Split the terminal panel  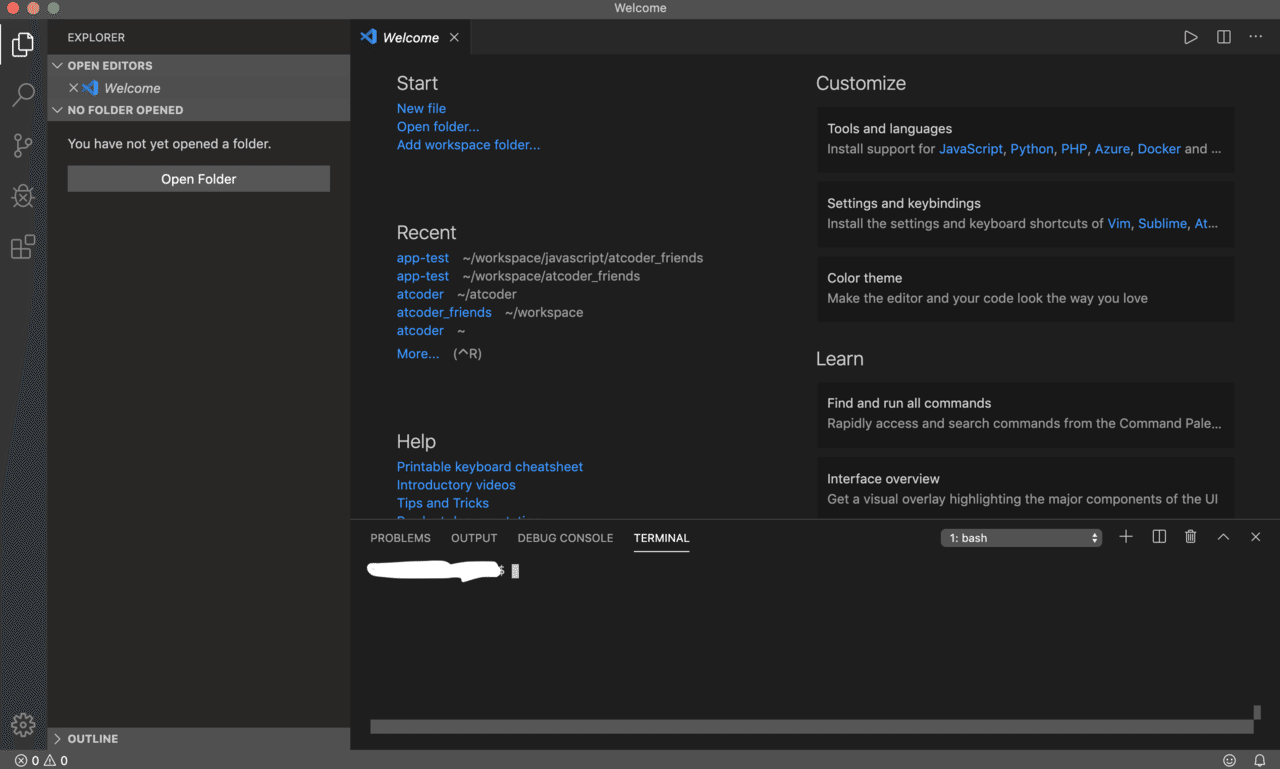tap(1159, 537)
